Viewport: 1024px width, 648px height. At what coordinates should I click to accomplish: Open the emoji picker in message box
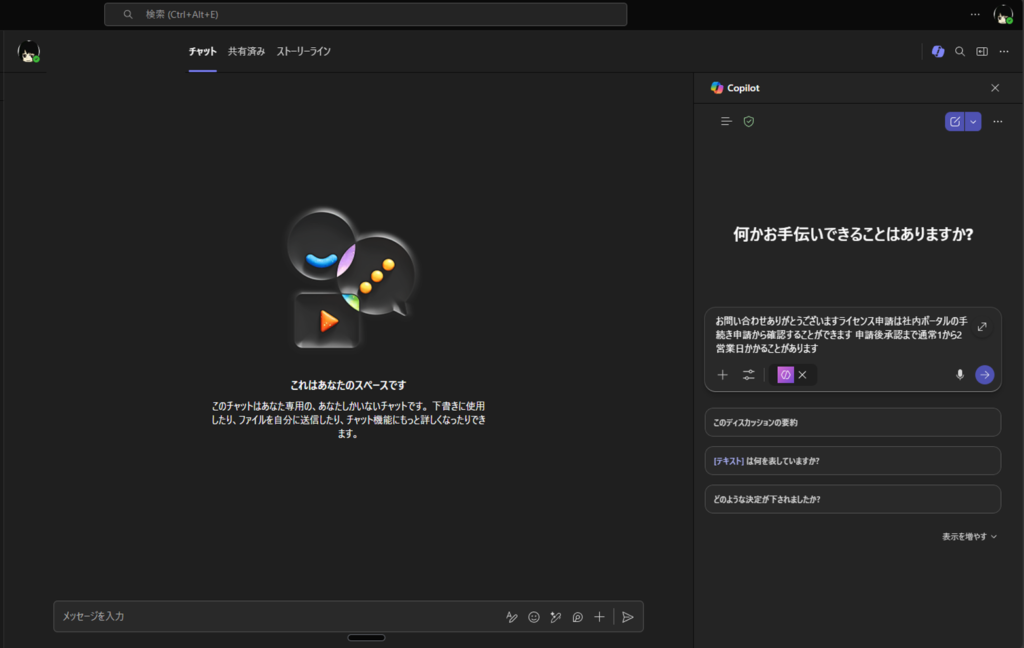click(x=534, y=617)
